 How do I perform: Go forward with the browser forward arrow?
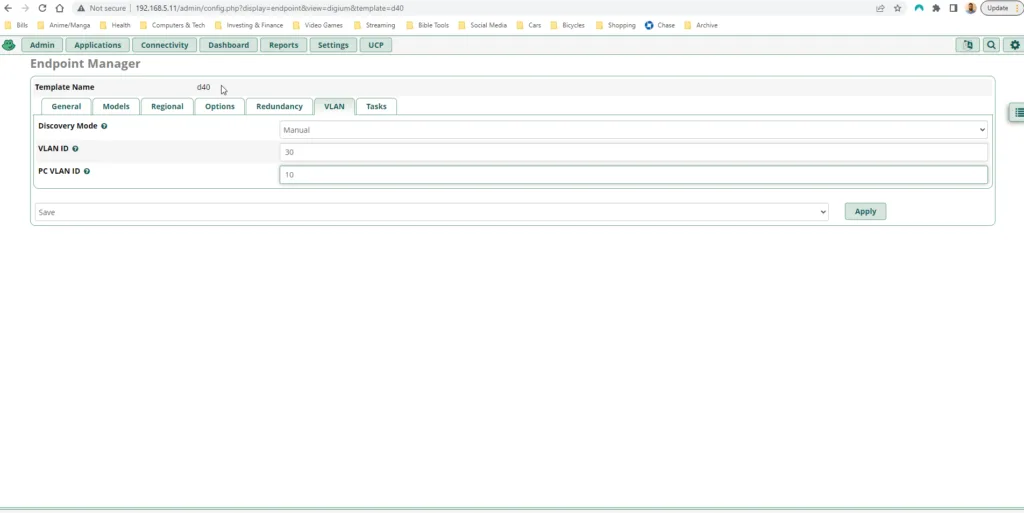coord(25,8)
